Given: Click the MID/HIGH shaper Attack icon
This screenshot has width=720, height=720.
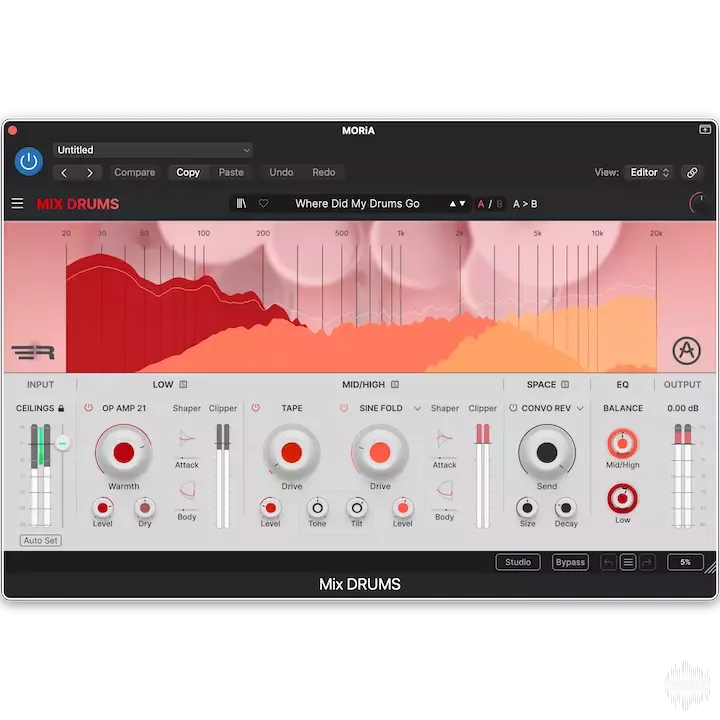Looking at the screenshot, I should 444,439.
